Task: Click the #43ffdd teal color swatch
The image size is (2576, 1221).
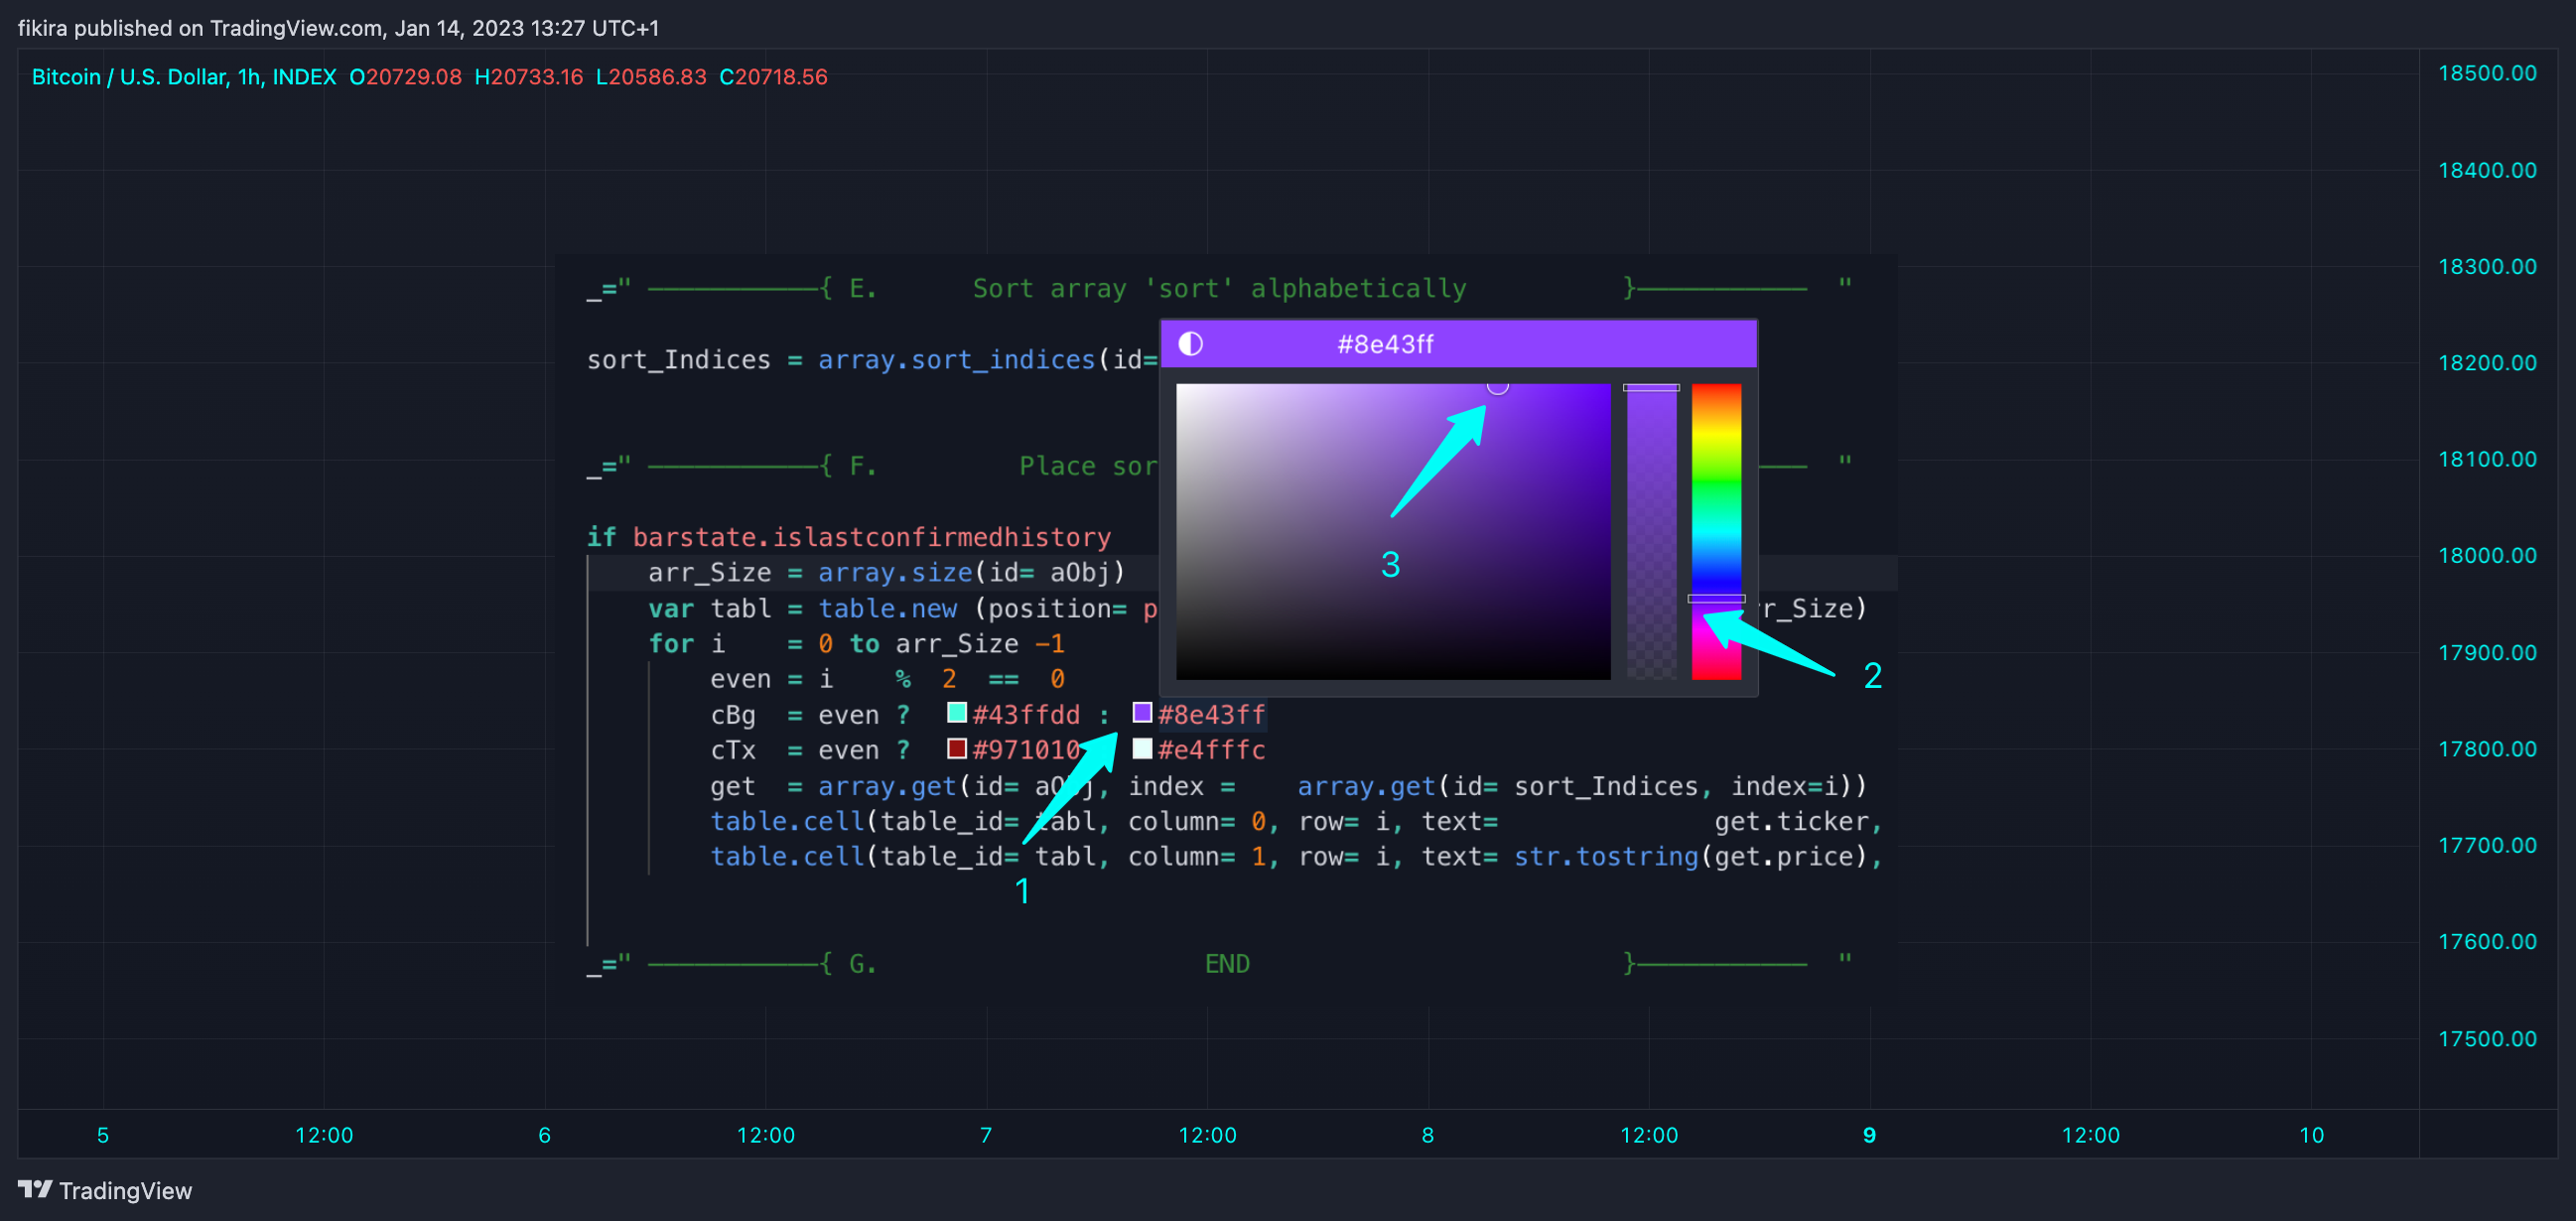Action: coord(957,713)
